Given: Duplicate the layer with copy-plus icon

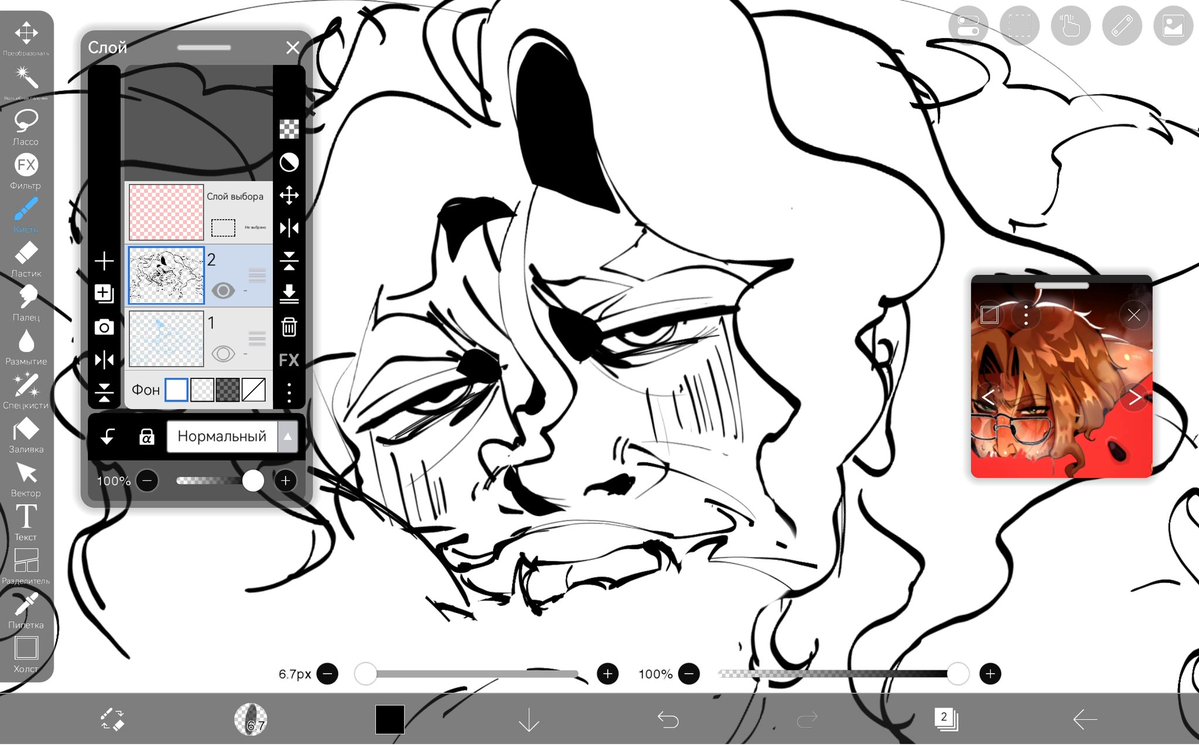Looking at the screenshot, I should click(x=104, y=294).
